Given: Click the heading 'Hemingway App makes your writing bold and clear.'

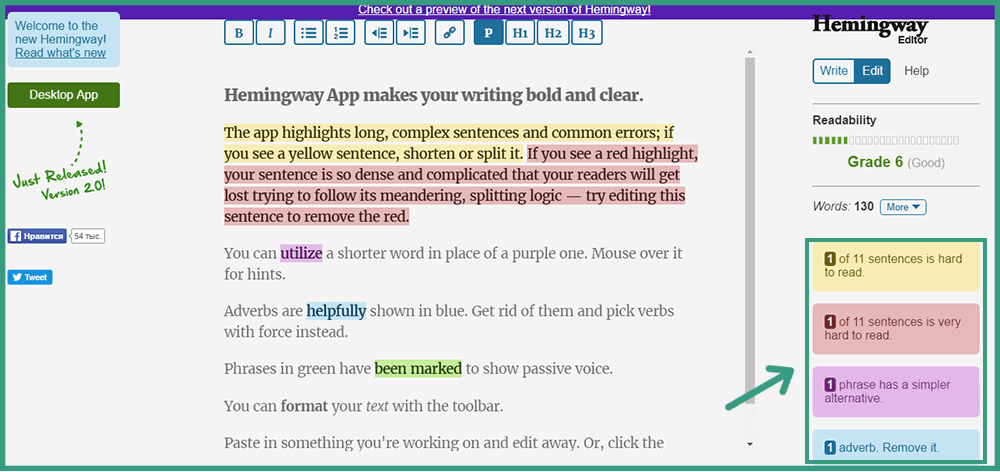Looking at the screenshot, I should tap(434, 96).
